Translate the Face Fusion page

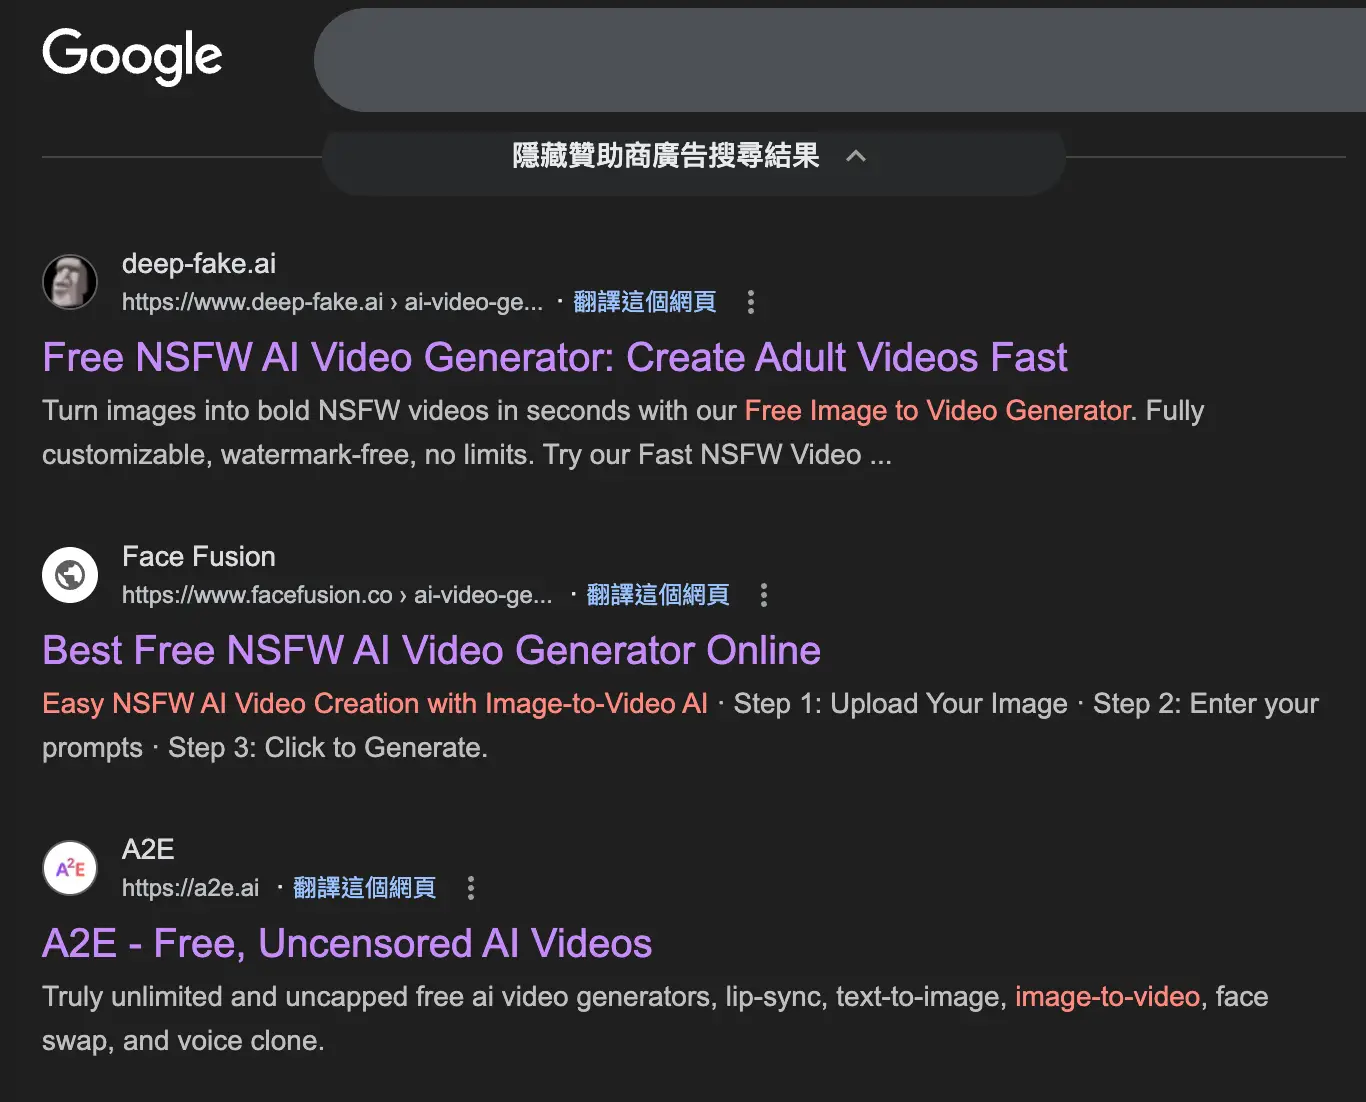658,595
